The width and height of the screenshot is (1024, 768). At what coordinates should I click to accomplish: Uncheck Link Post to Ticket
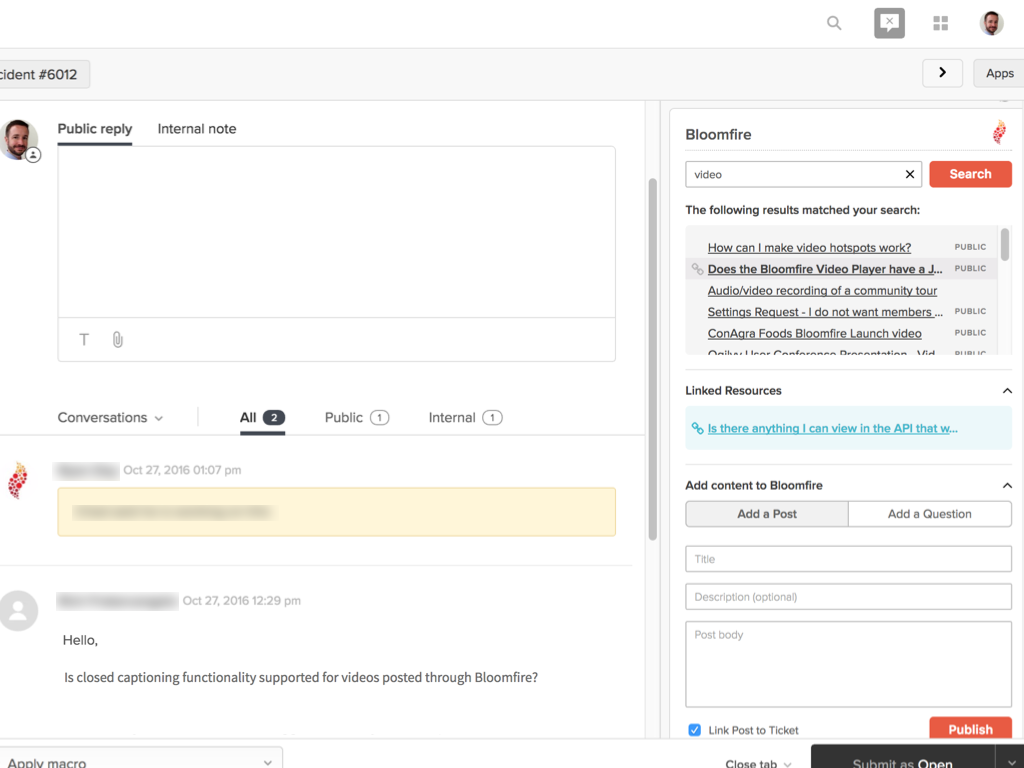tap(695, 730)
